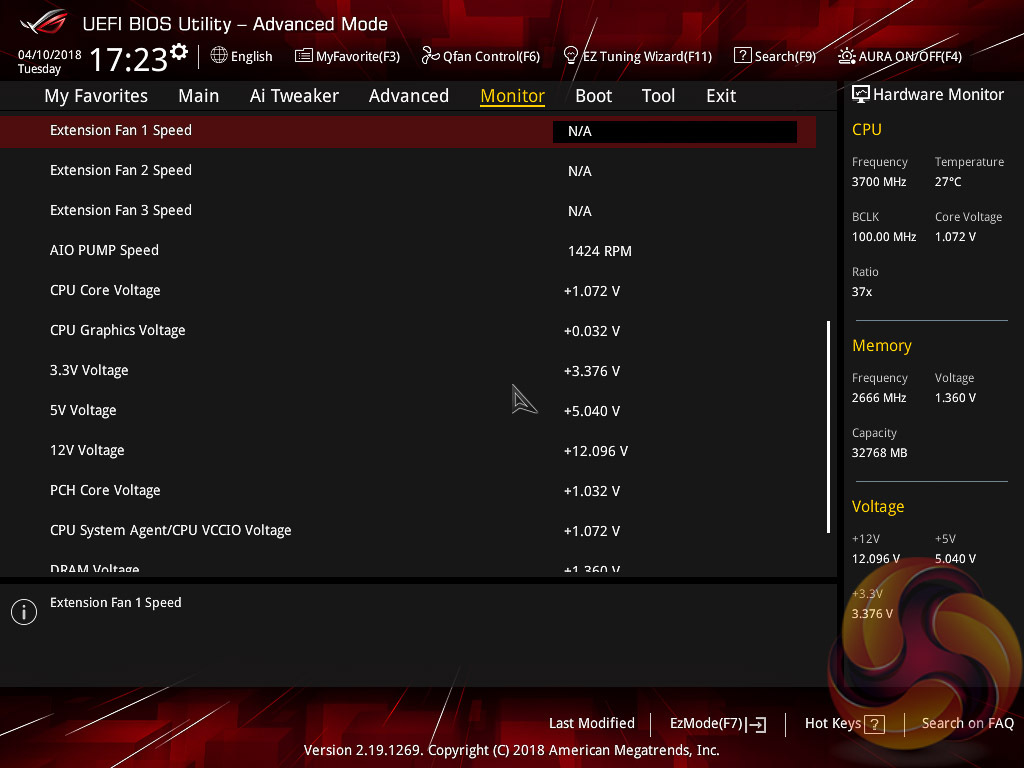Select 3.3V Voltage row
The width and height of the screenshot is (1024, 768).
point(408,370)
